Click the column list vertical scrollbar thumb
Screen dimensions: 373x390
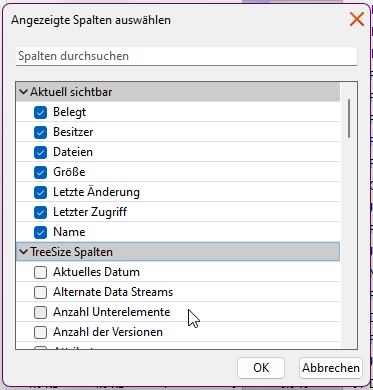[x=349, y=118]
